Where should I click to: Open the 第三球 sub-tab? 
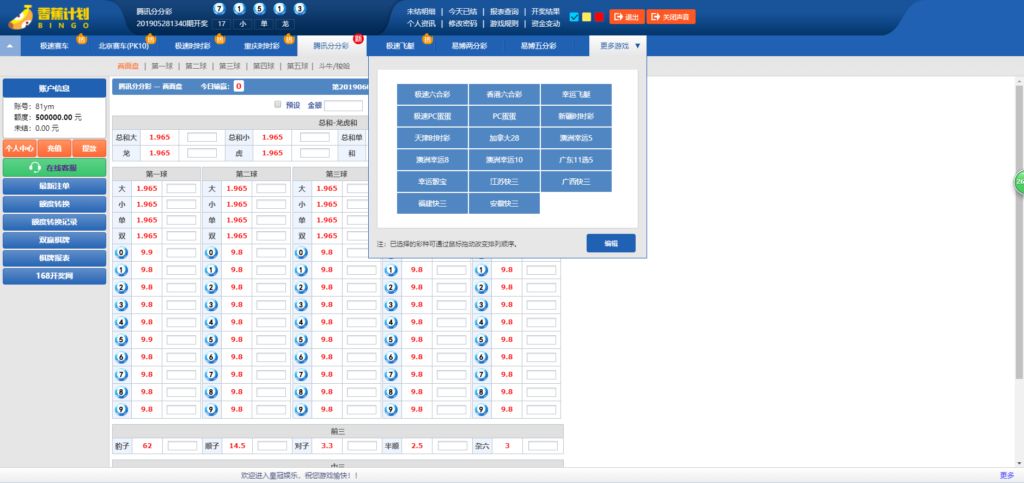pyautogui.click(x=230, y=66)
